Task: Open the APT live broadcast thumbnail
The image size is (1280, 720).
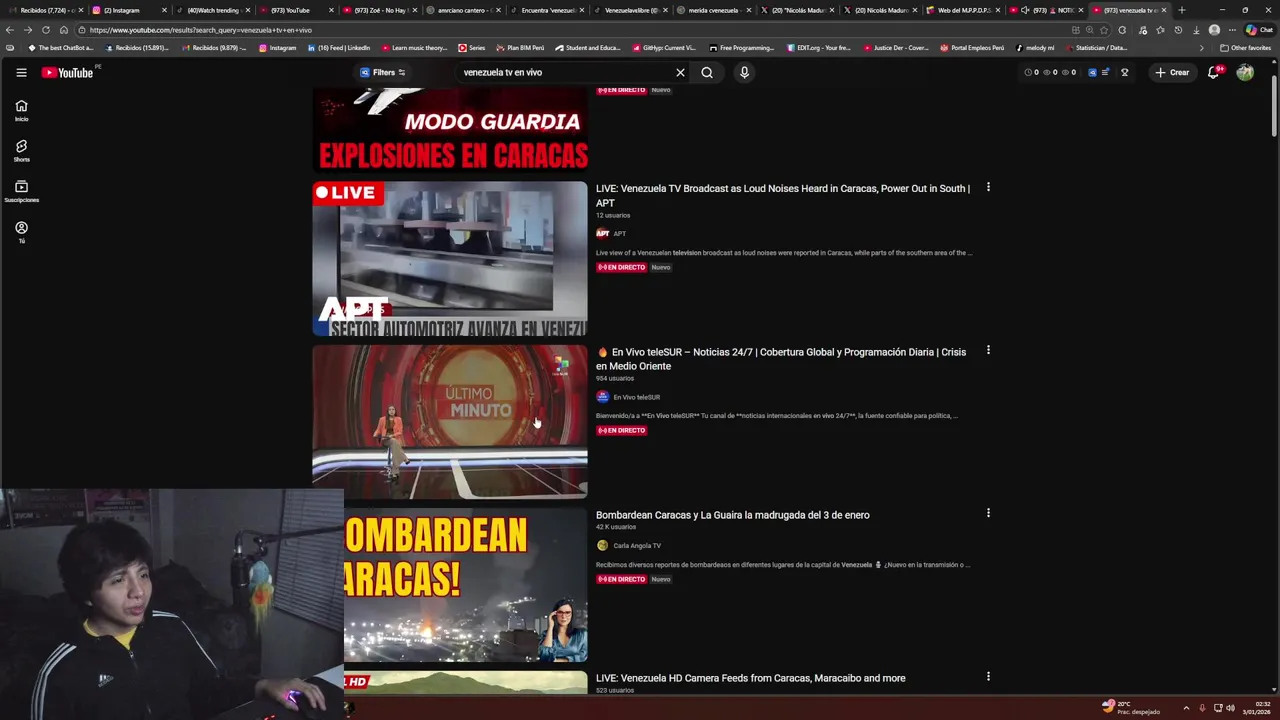Action: 450,258
